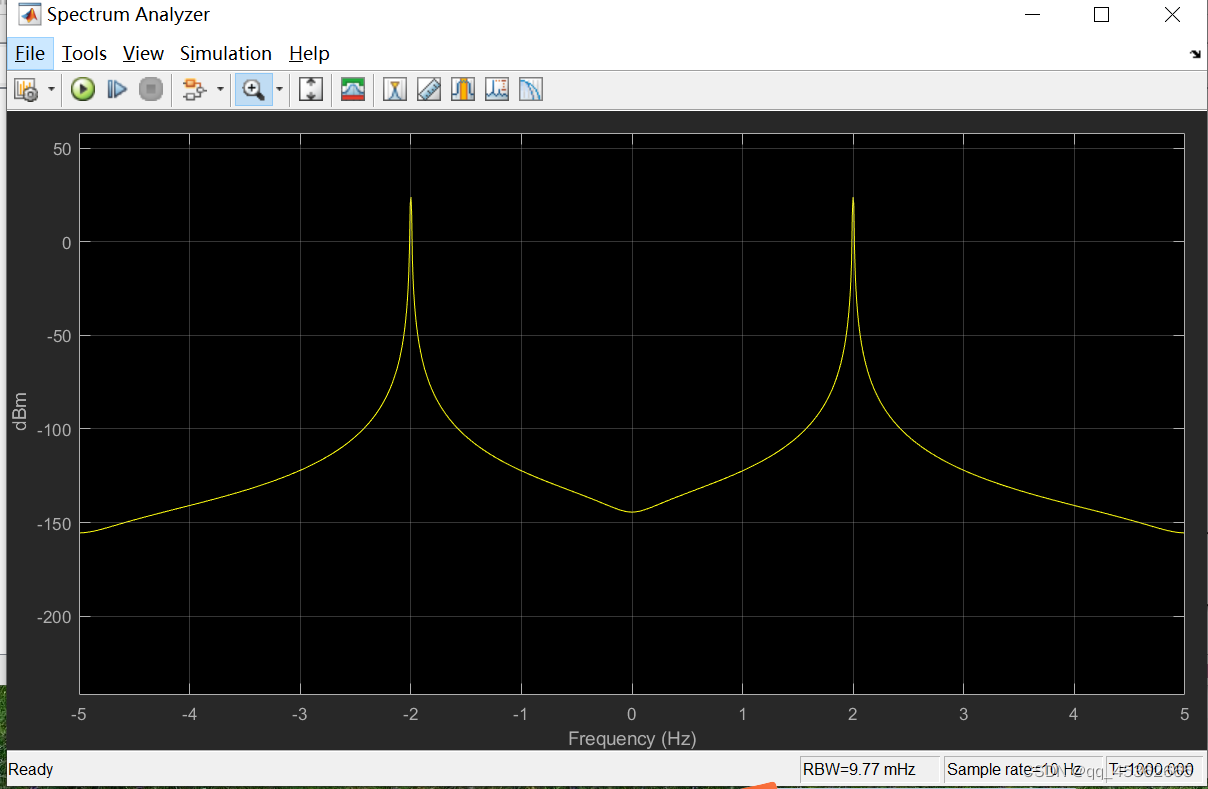This screenshot has width=1208, height=789.
Task: Click the Ready status text
Action: pos(30,769)
